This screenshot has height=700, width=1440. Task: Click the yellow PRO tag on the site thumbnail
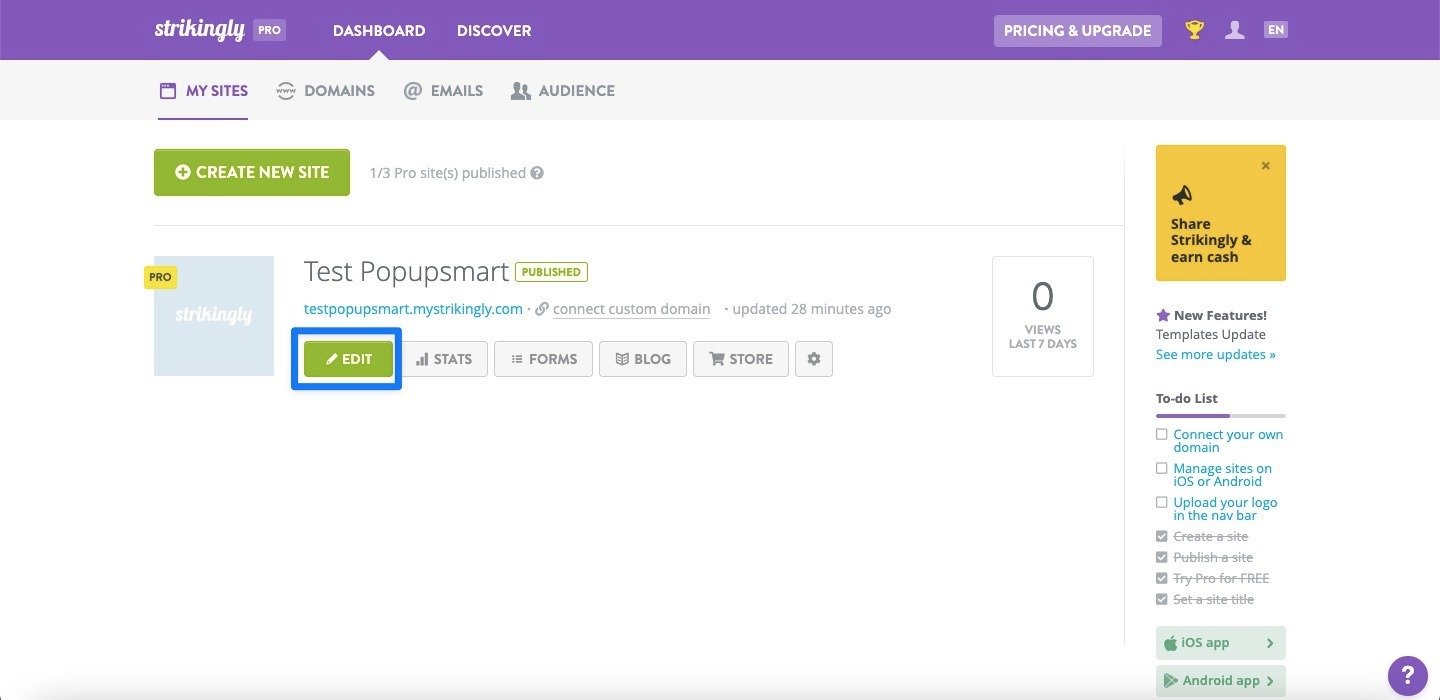[x=160, y=277]
